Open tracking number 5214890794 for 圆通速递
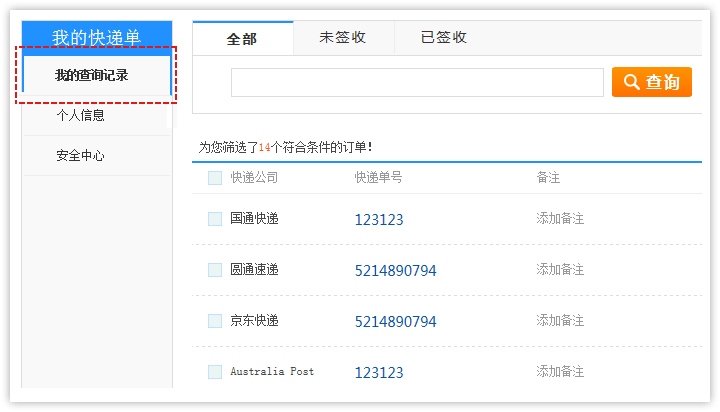The height and width of the screenshot is (412, 720). click(x=395, y=270)
